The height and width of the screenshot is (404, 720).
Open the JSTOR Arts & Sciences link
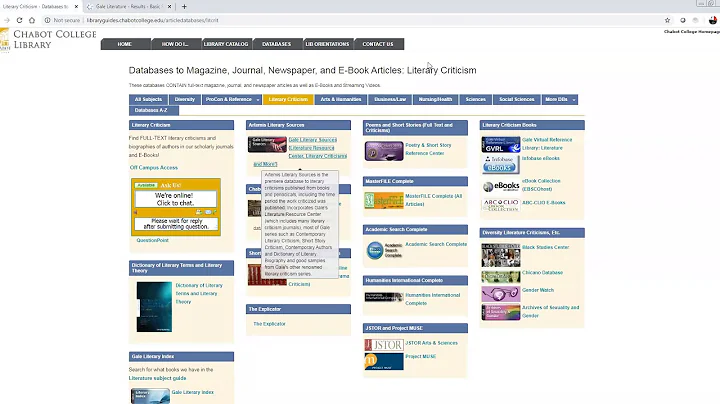point(432,343)
